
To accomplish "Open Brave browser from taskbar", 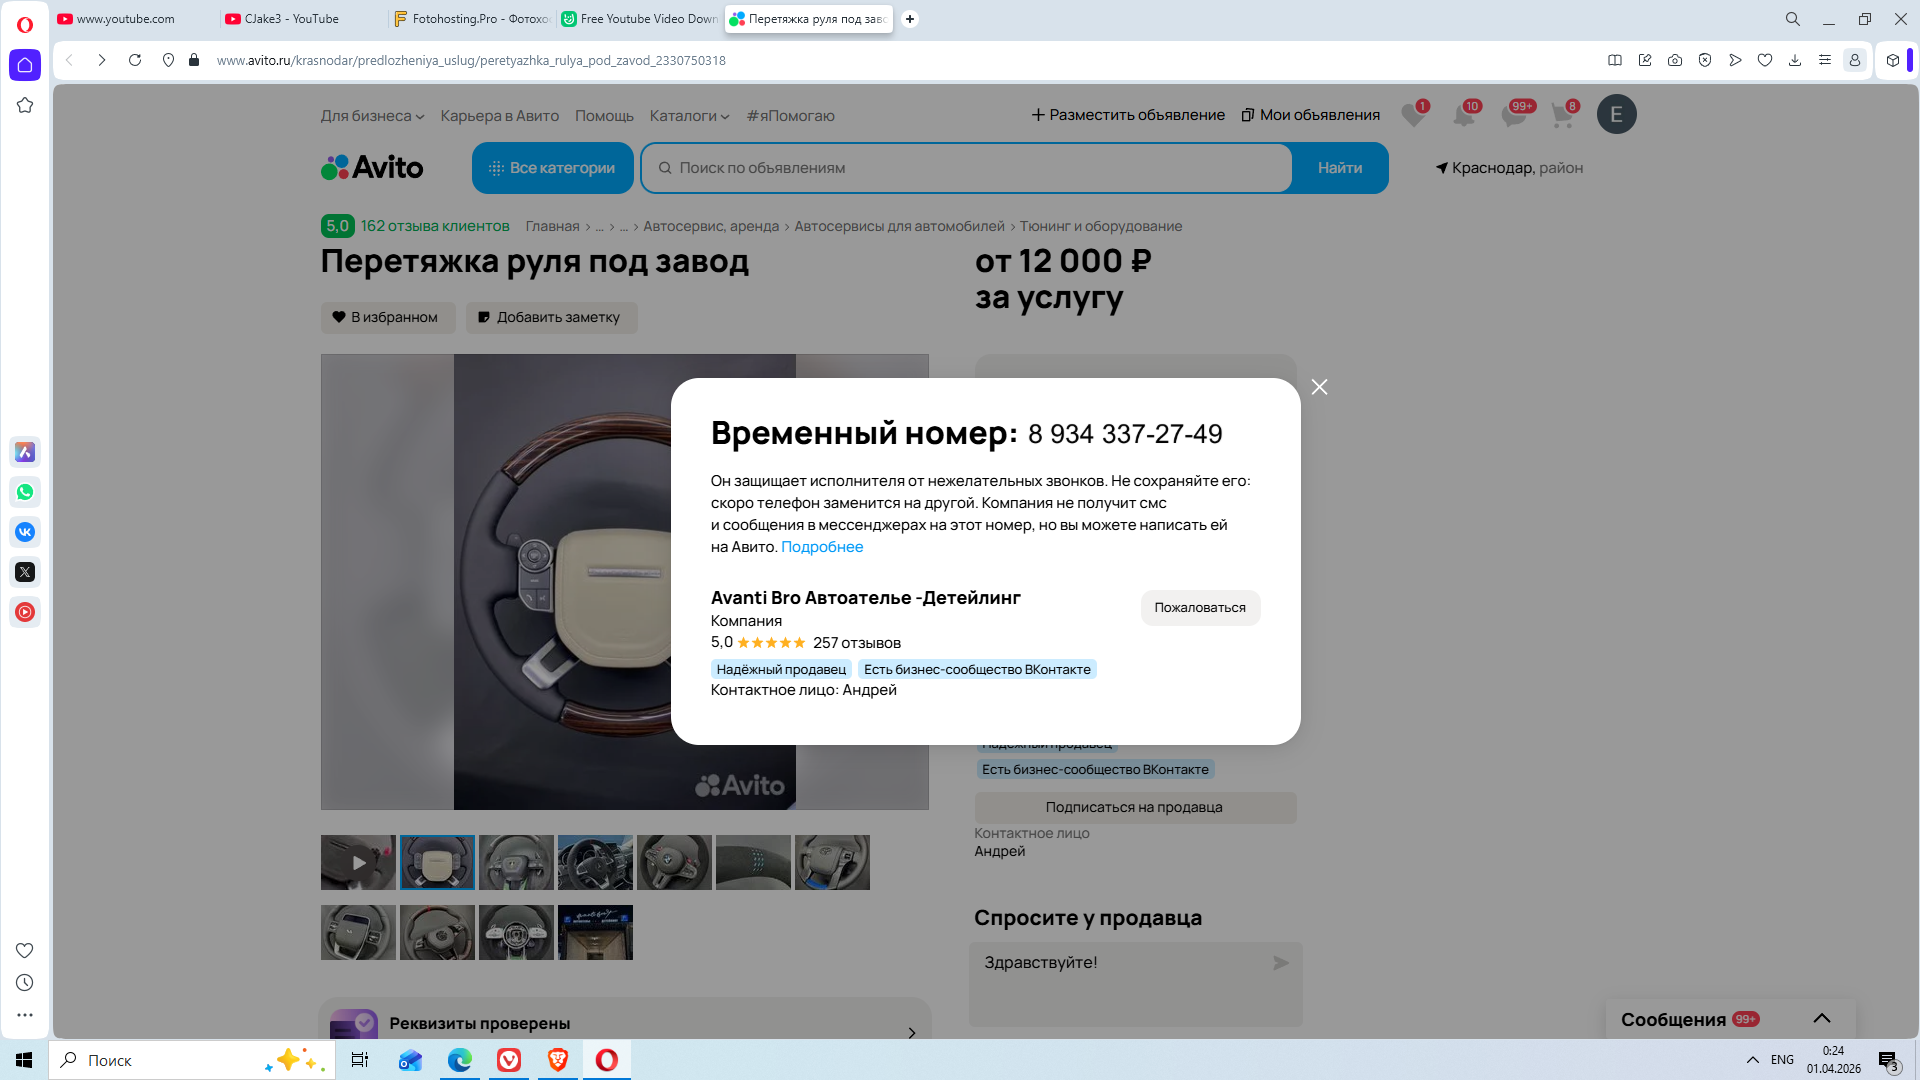I will (x=558, y=1060).
